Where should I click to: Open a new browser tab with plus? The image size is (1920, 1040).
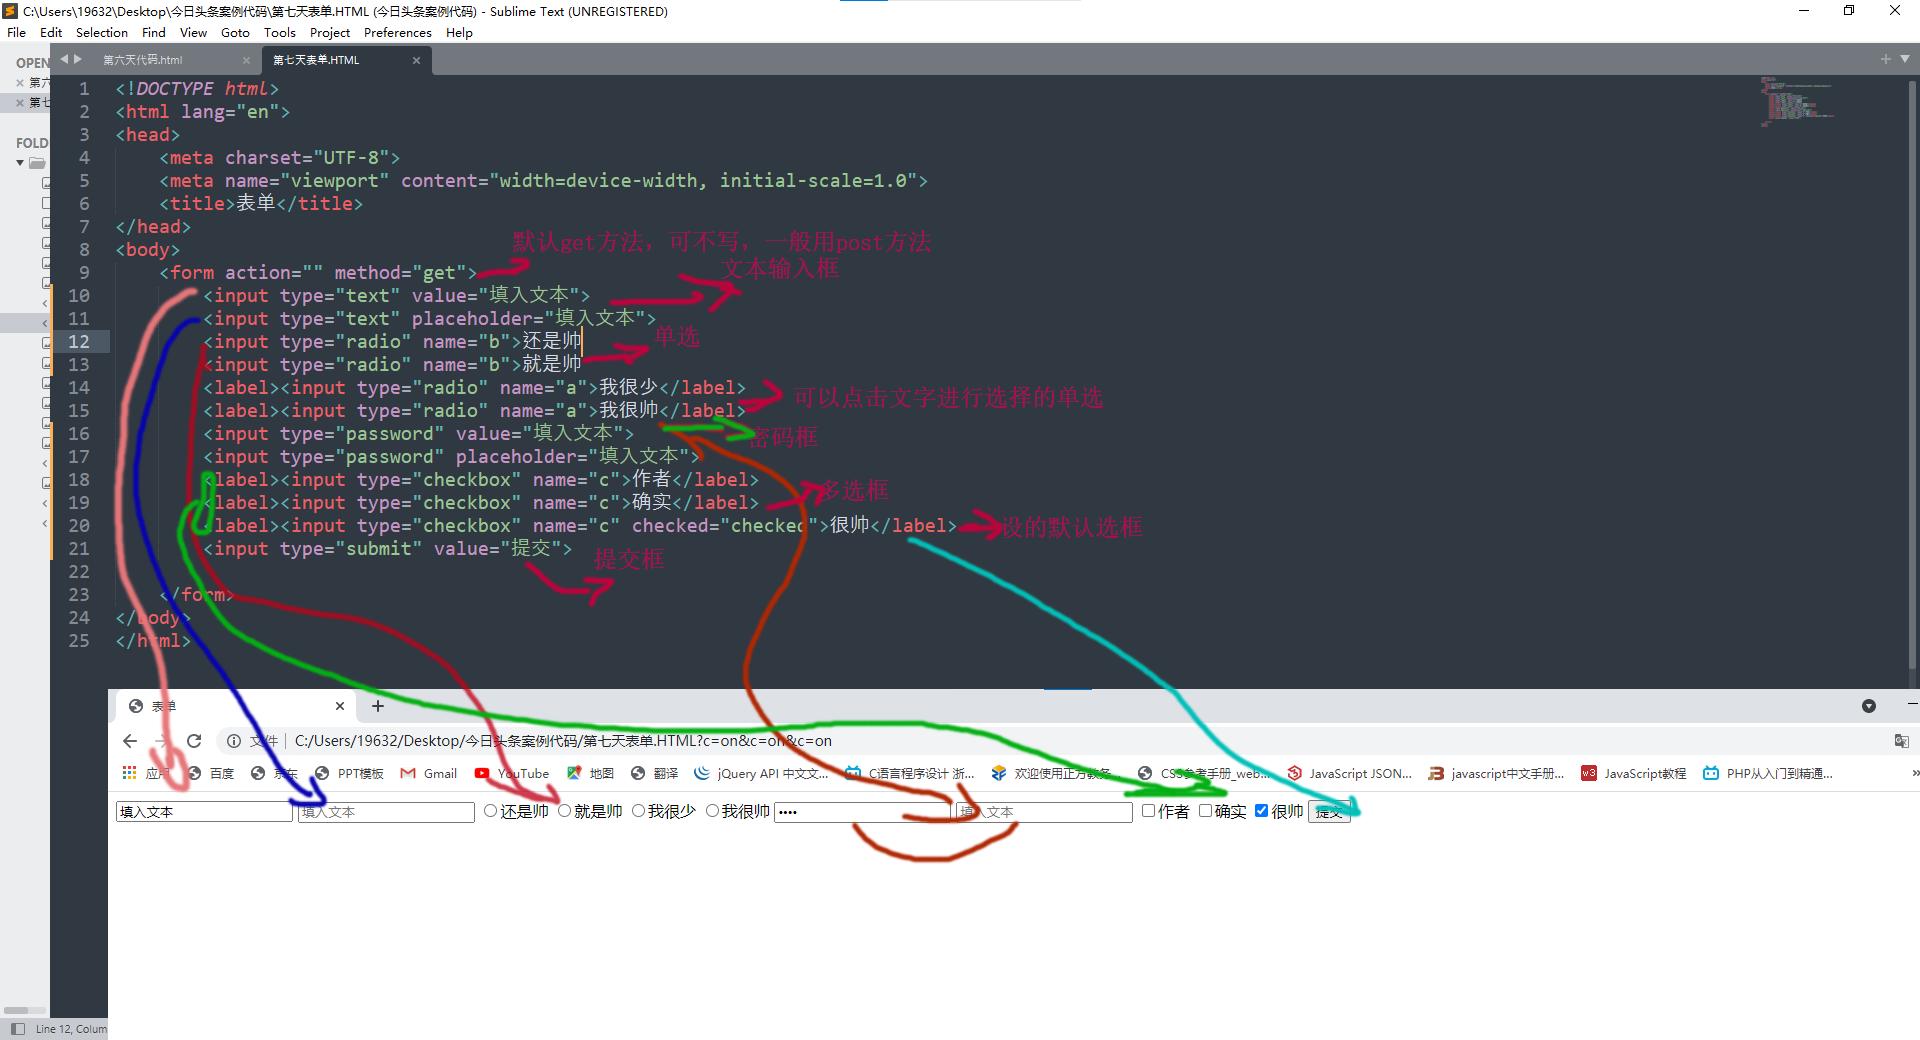377,706
